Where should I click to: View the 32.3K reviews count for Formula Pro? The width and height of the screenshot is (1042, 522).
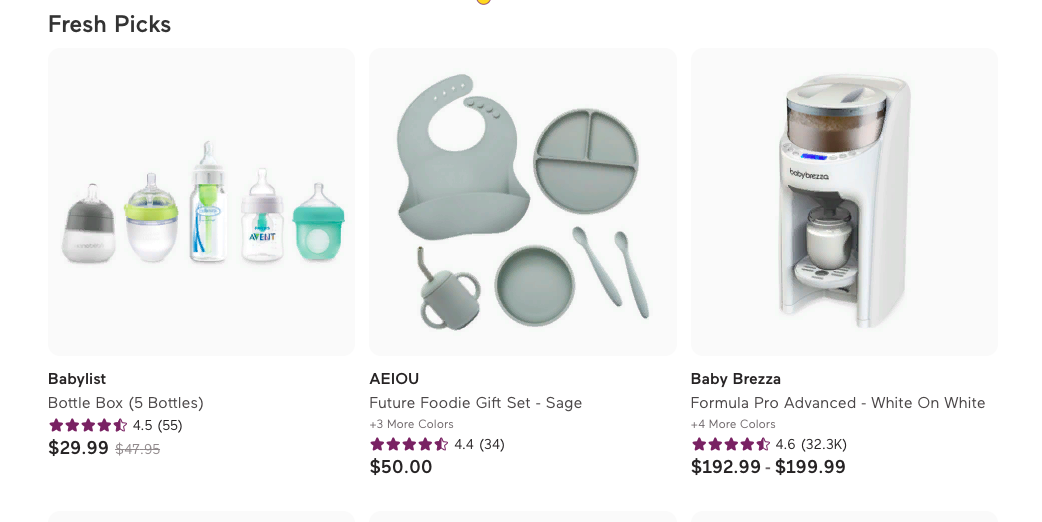[825, 444]
